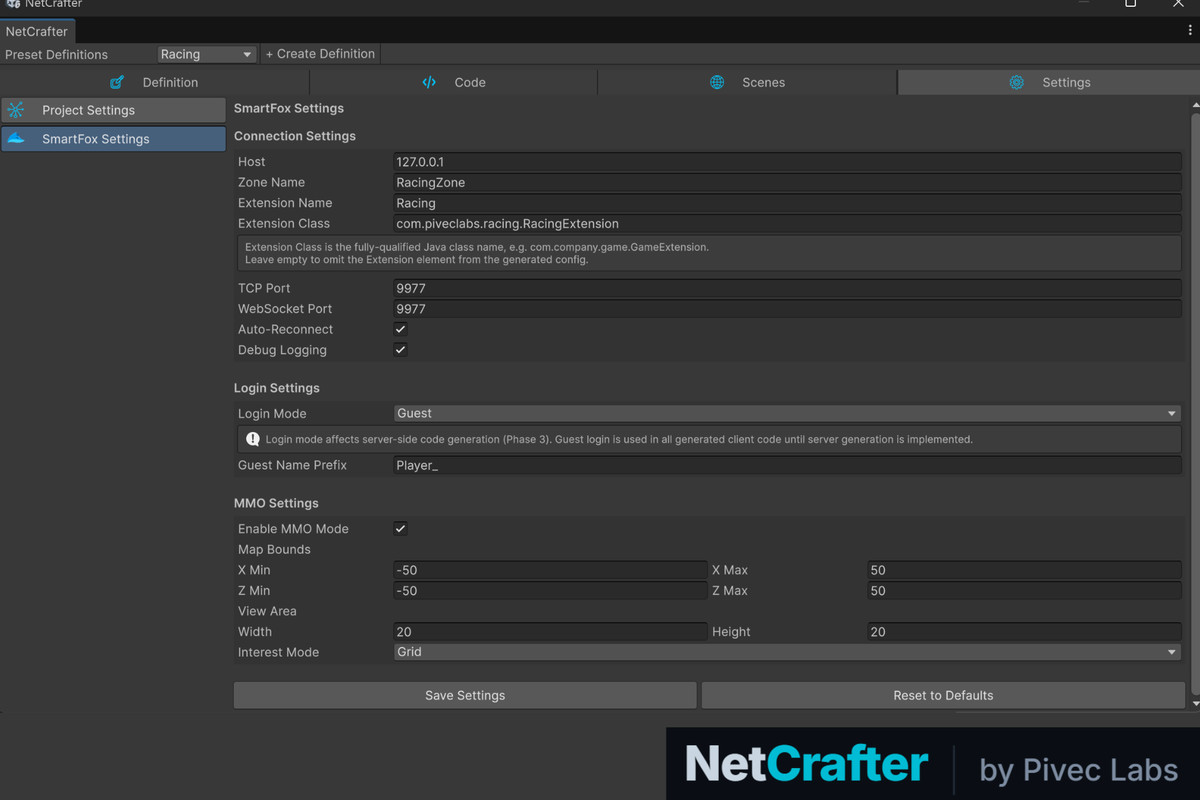Open the window kebab options menu
Viewport: 1200px width, 800px height.
point(1189,31)
